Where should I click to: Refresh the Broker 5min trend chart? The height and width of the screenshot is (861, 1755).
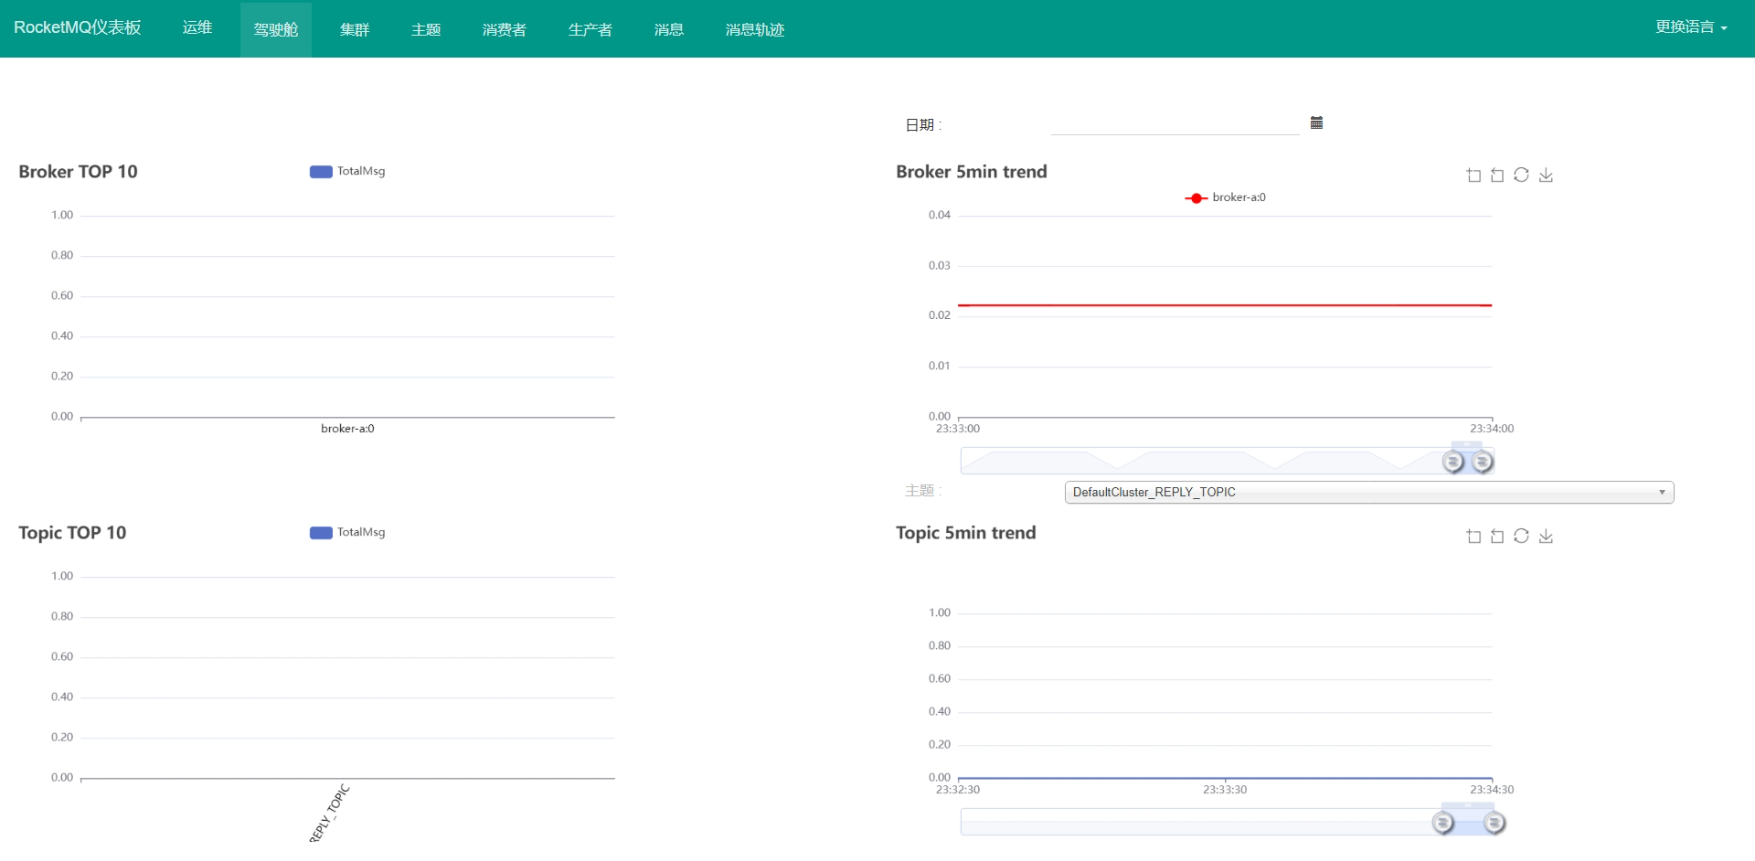pyautogui.click(x=1521, y=175)
